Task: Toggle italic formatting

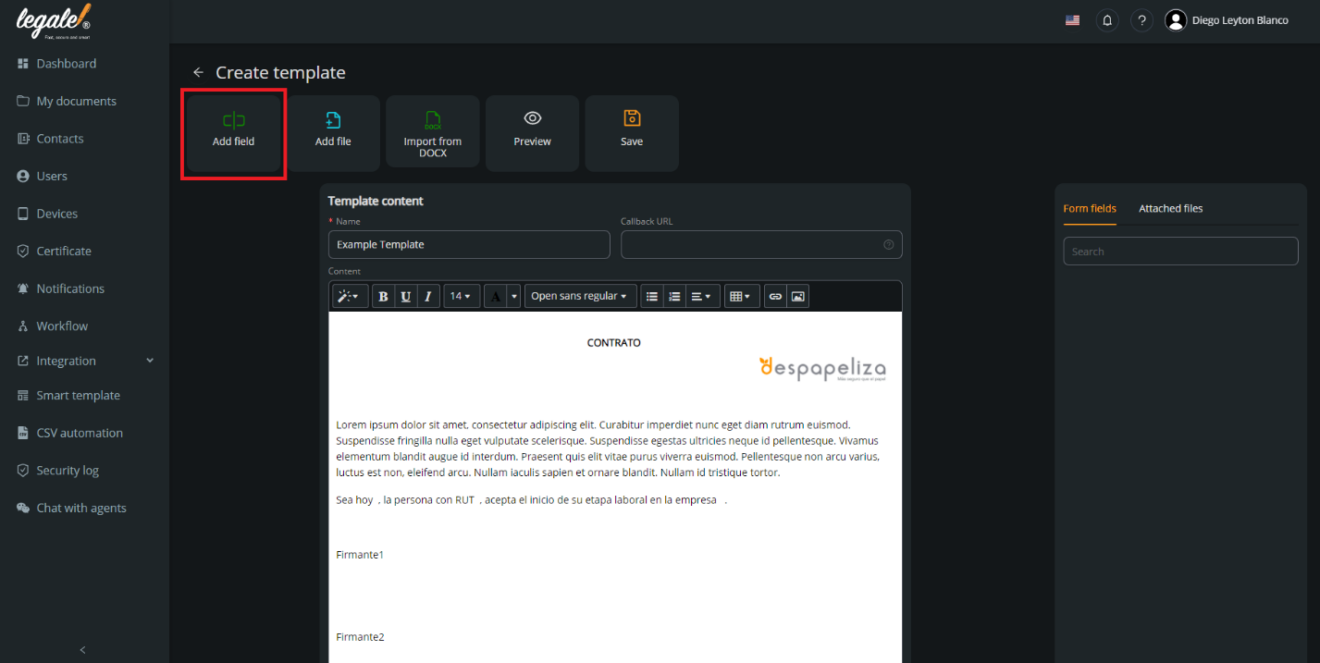Action: point(427,295)
